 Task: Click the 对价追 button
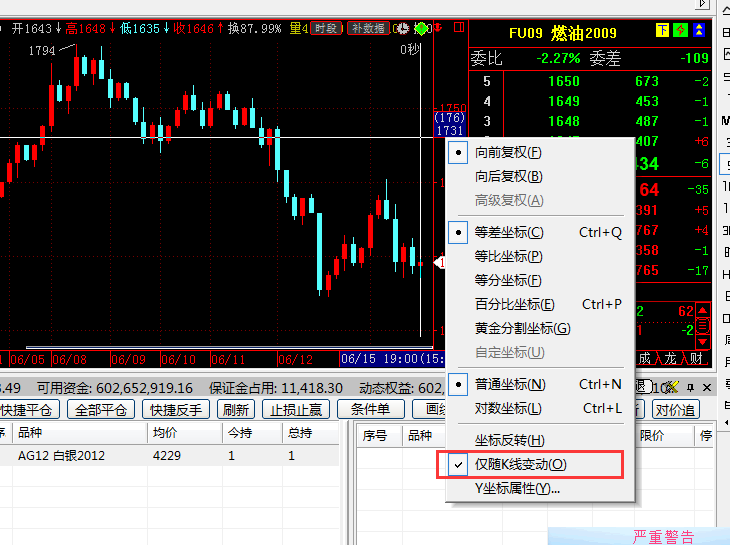click(676, 410)
